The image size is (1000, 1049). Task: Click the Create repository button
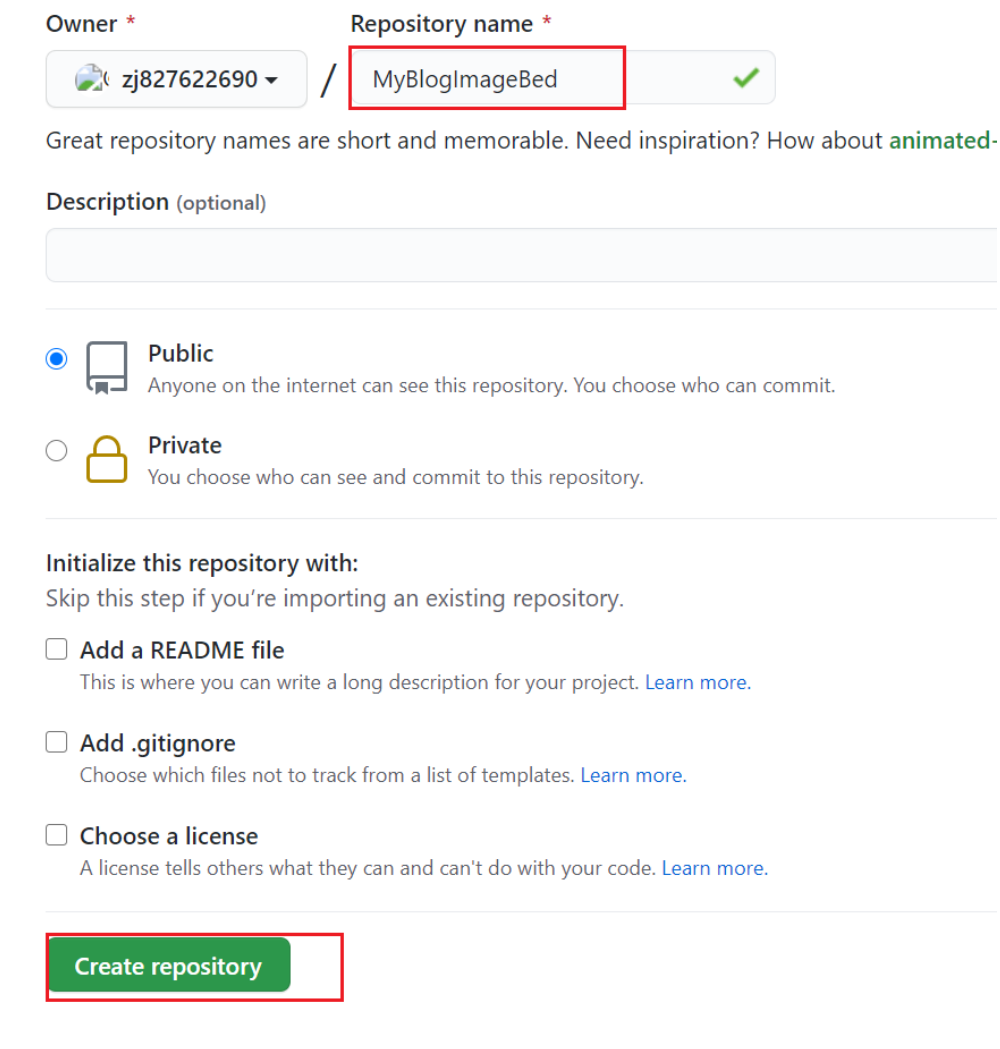pos(170,965)
